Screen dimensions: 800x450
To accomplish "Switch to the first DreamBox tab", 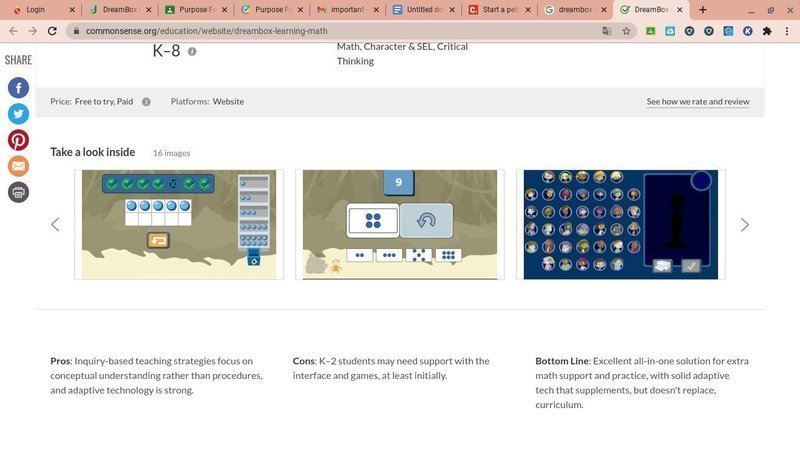I will pyautogui.click(x=119, y=10).
